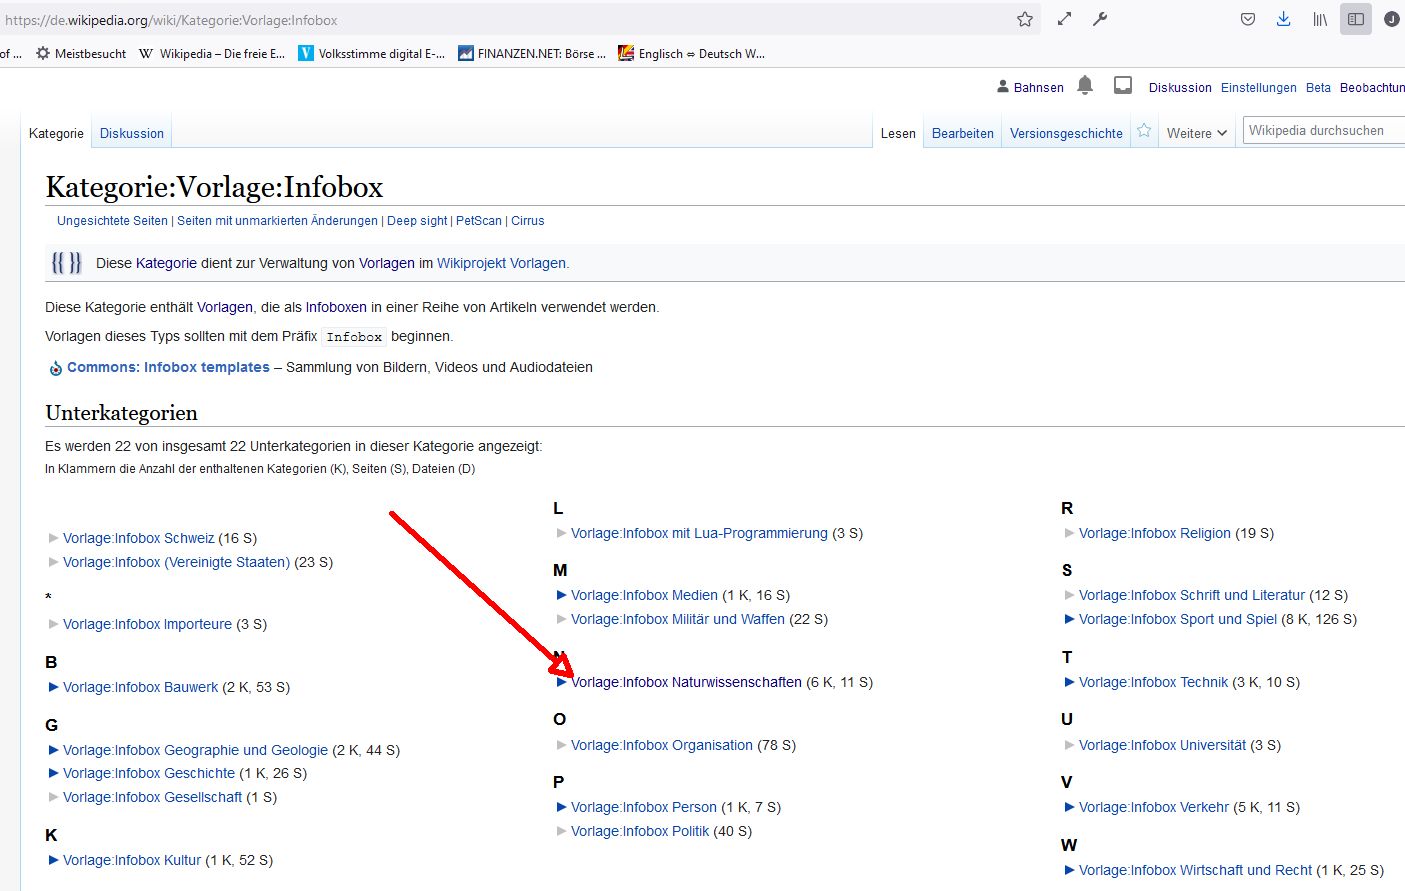Click the curly braces template icon
The width and height of the screenshot is (1405, 891).
[x=66, y=263]
